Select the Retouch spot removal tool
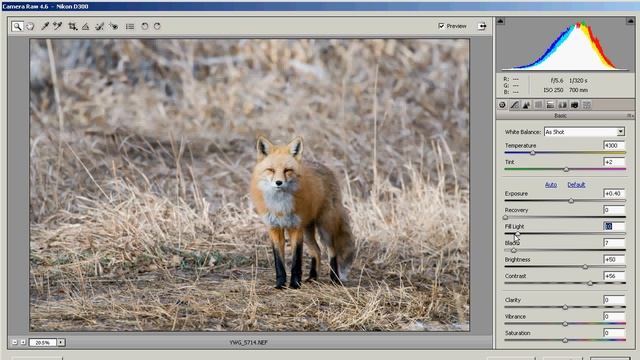Image resolution: width=640 pixels, height=360 pixels. tap(99, 26)
